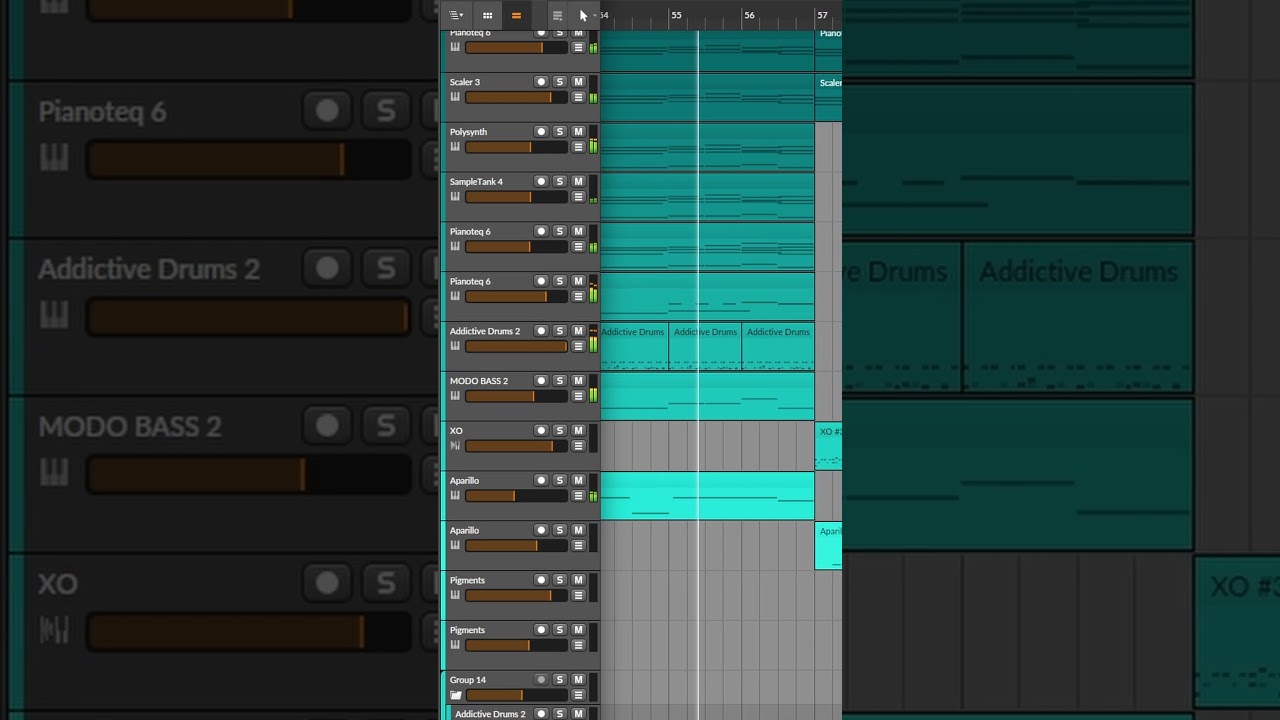
Task: Solo the MODO BASS 2 track
Action: (560, 381)
